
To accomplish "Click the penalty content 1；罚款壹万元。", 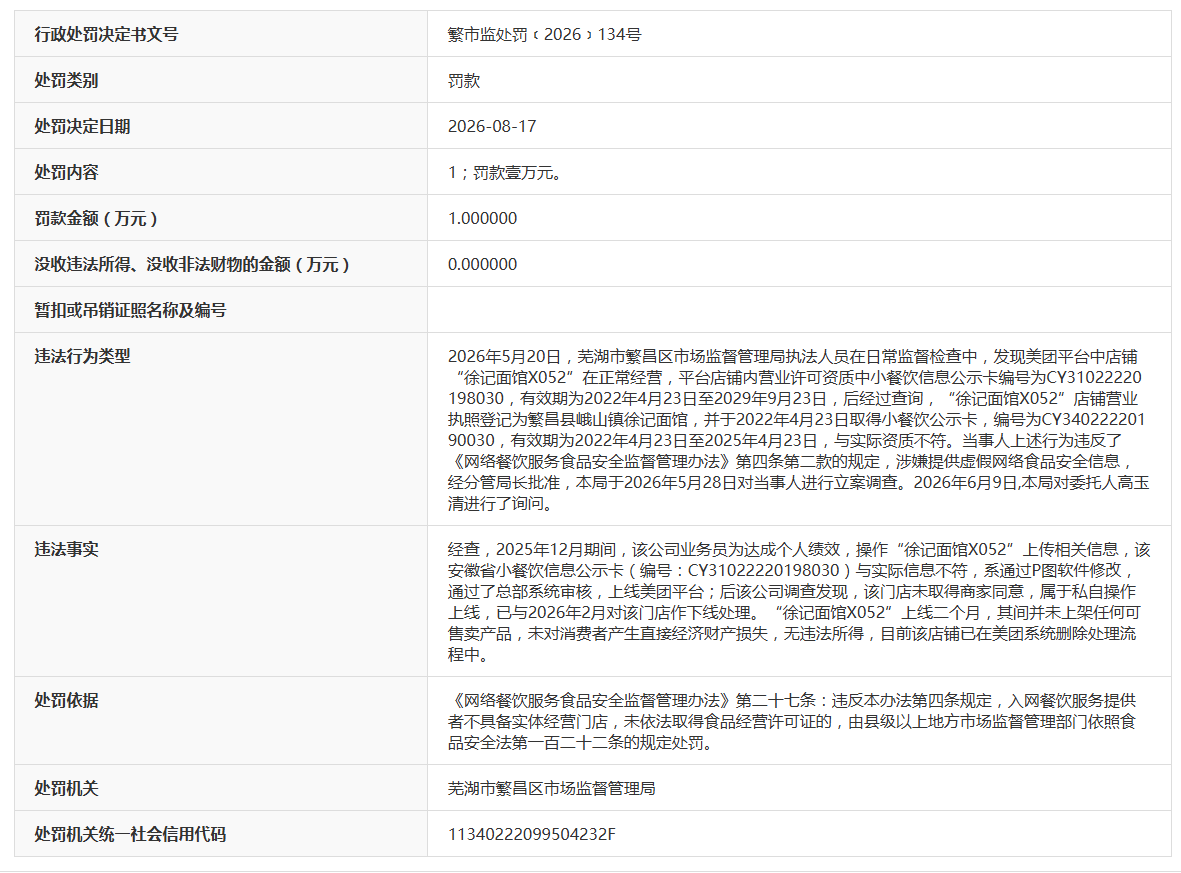I will tap(505, 172).
